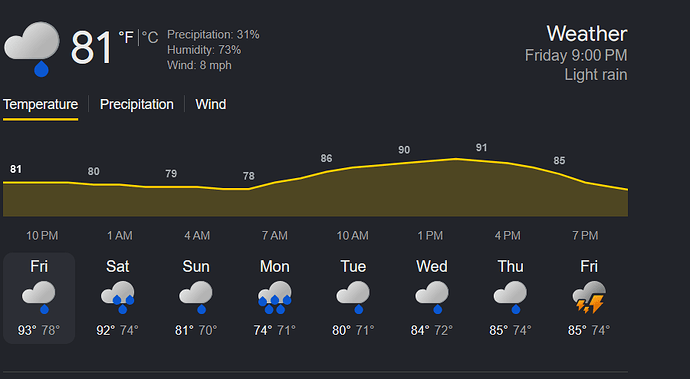Open the Wind tab
The height and width of the screenshot is (379, 690).
tap(211, 104)
